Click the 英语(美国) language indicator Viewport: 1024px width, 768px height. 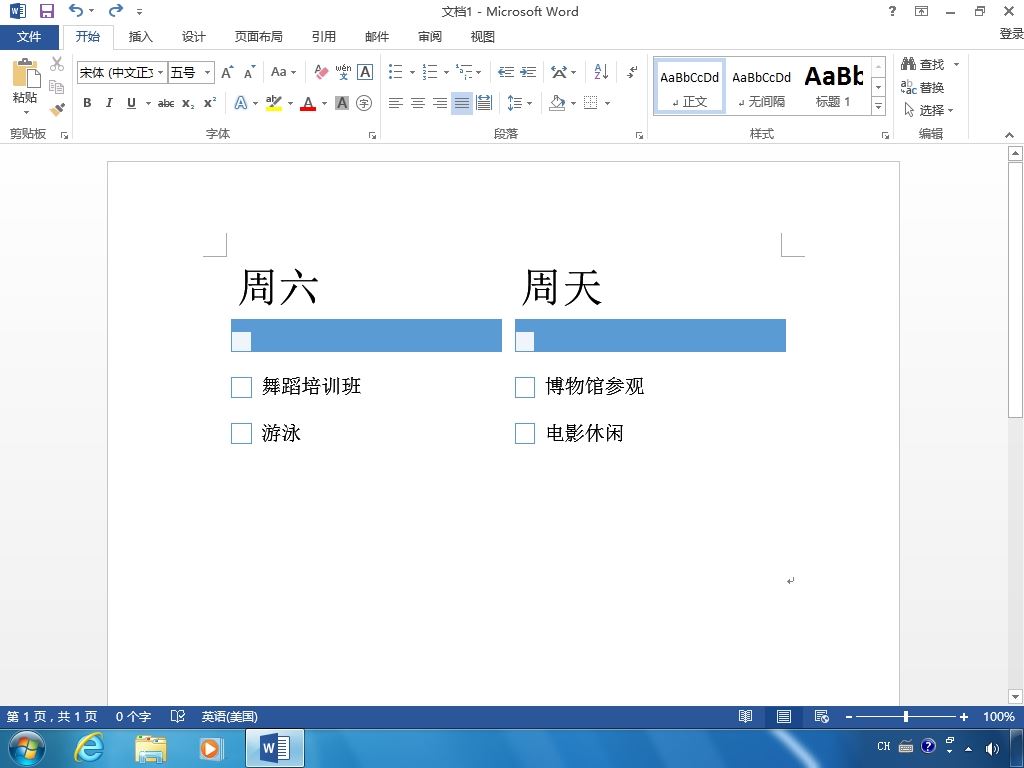tap(229, 716)
